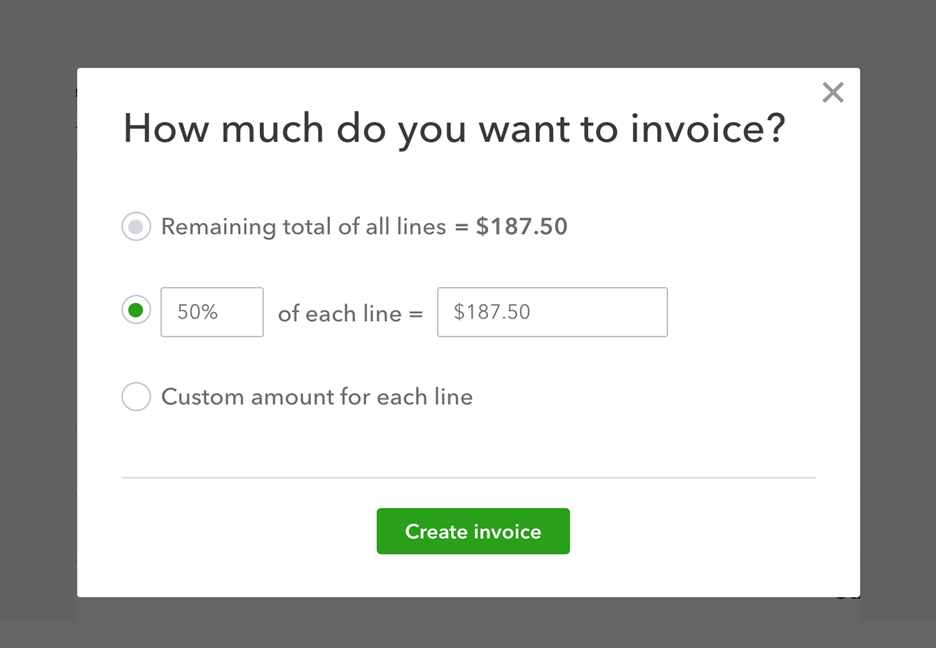Click the 'of each line =' text
Viewport: 936px width, 648px height.
tap(350, 313)
